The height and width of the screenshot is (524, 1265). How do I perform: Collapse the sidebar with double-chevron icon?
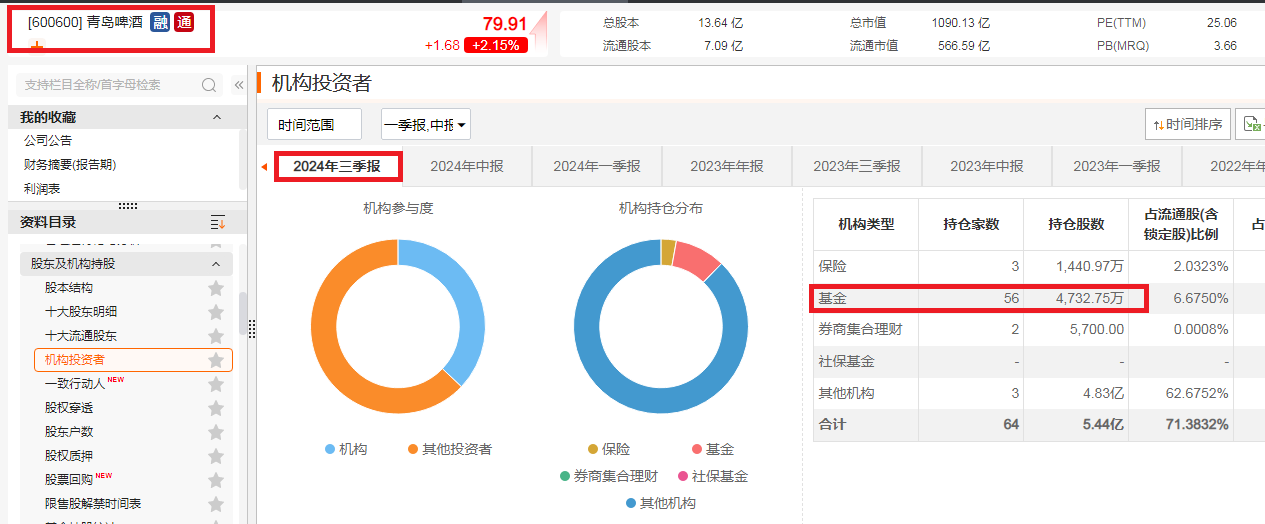pos(239,85)
